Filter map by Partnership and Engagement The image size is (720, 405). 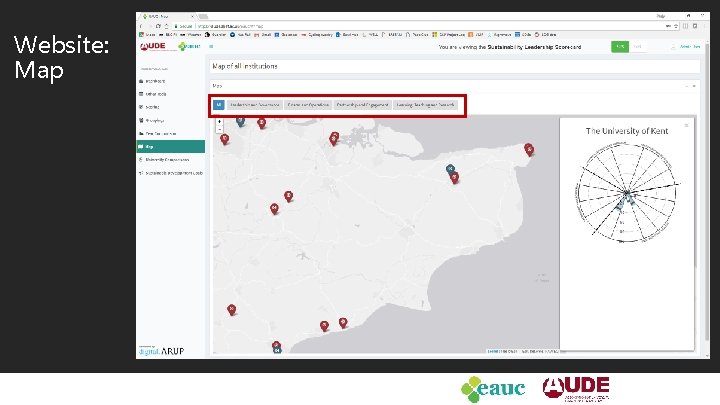coord(362,105)
